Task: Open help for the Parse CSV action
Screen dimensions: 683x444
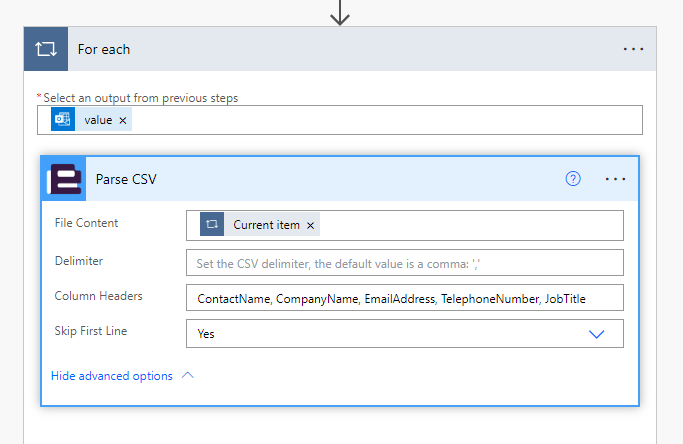Action: click(573, 179)
